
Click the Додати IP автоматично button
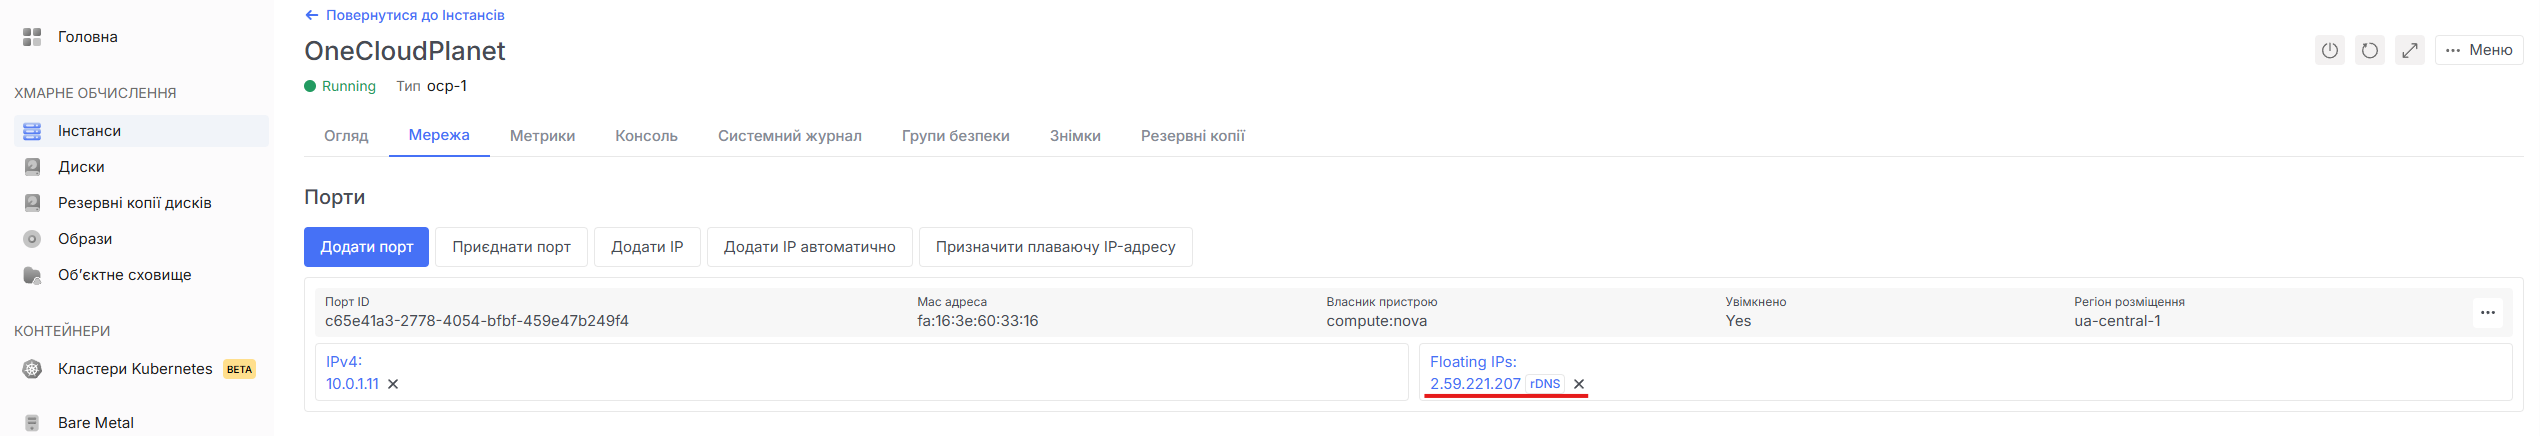809,247
